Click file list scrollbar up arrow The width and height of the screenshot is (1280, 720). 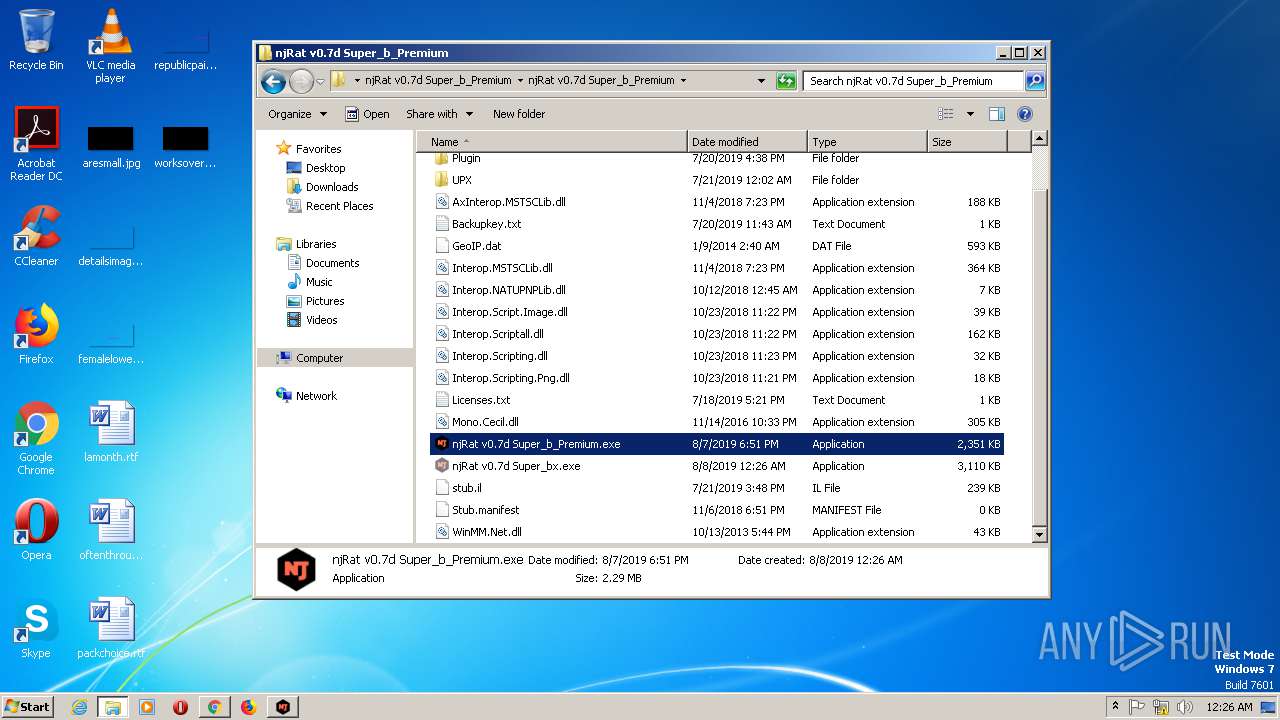[1039, 139]
